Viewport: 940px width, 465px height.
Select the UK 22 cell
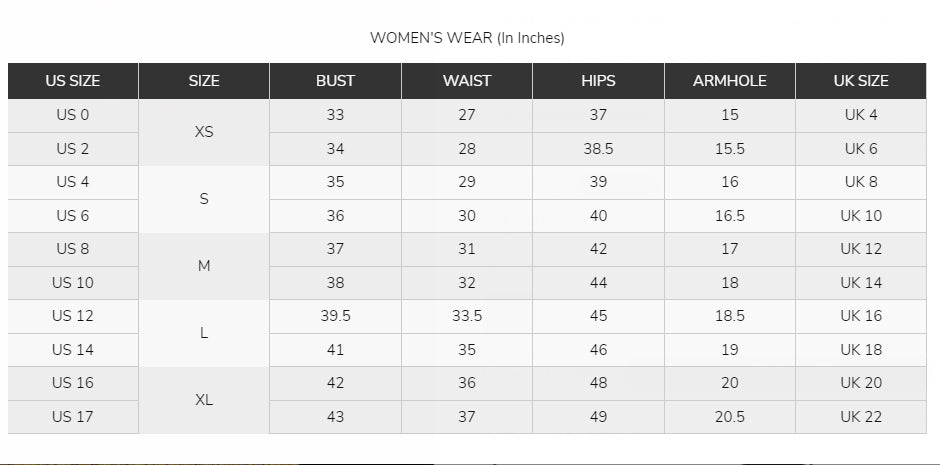860,417
